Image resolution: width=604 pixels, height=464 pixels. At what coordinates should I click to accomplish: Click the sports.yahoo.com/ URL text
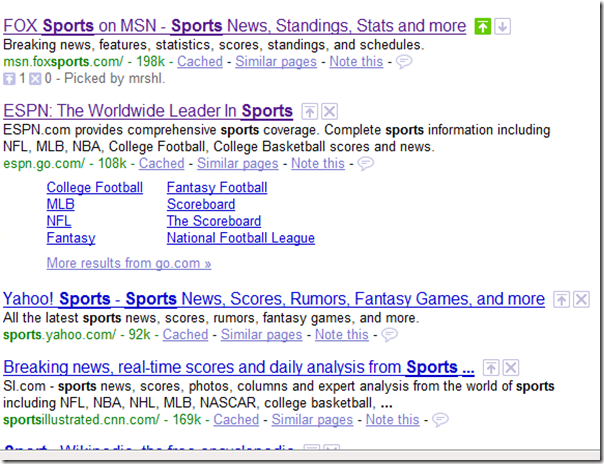click(x=59, y=335)
